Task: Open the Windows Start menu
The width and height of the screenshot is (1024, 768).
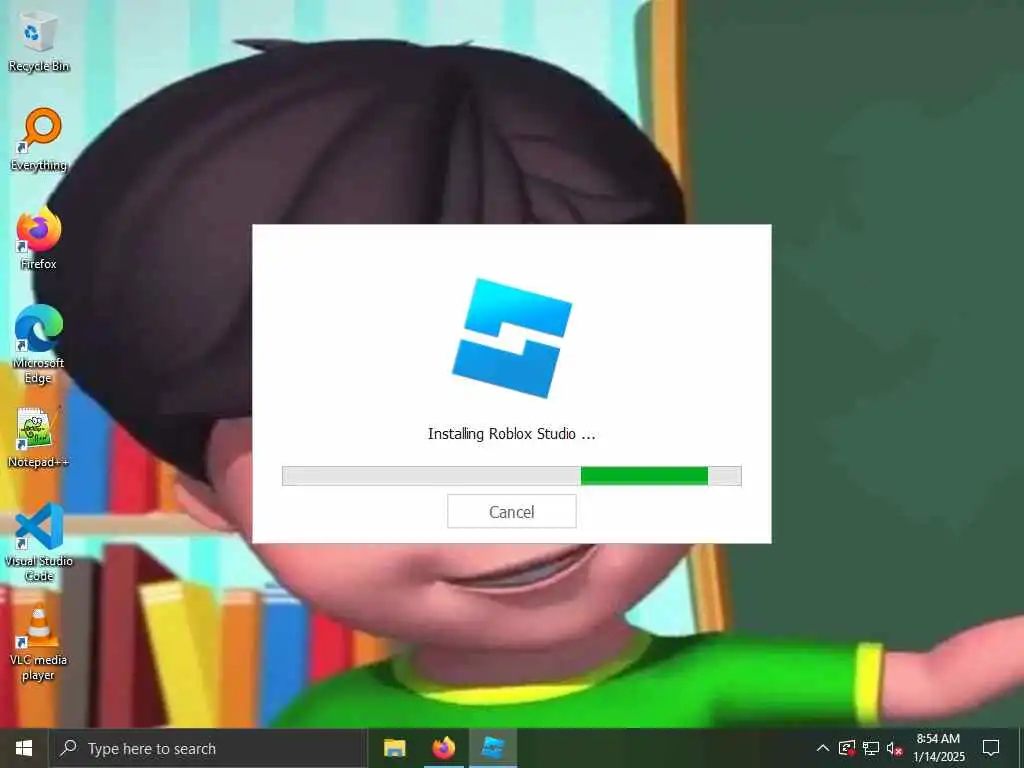Action: pos(24,748)
